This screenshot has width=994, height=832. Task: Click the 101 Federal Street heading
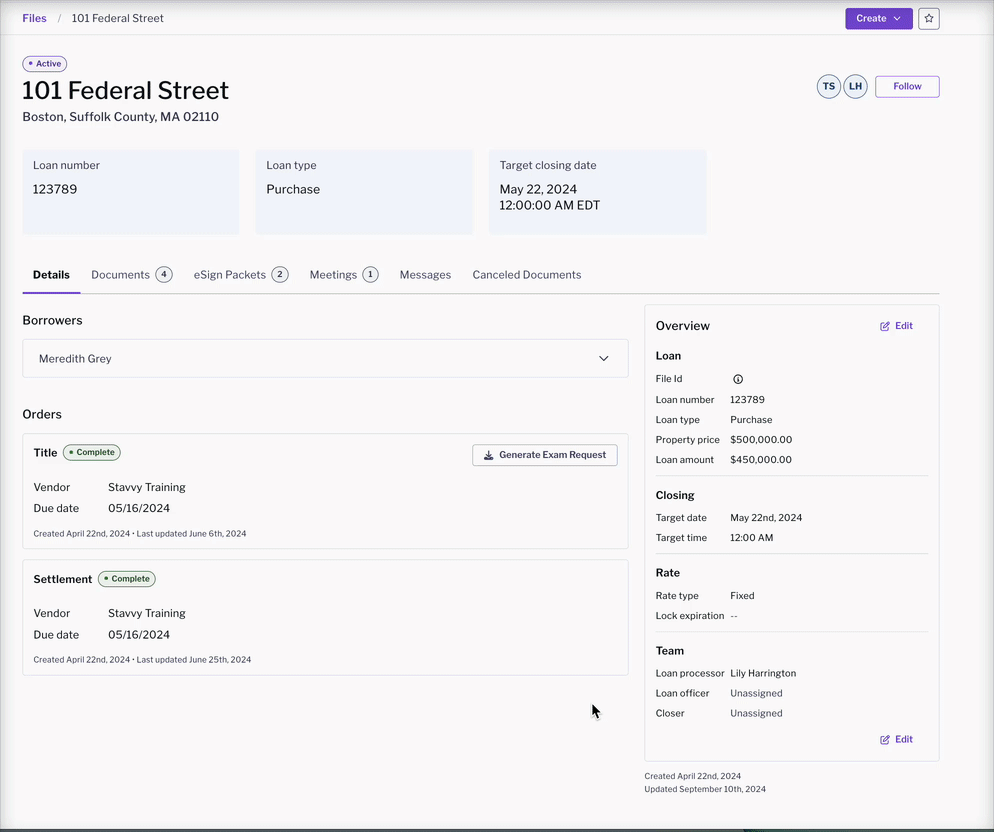click(126, 91)
